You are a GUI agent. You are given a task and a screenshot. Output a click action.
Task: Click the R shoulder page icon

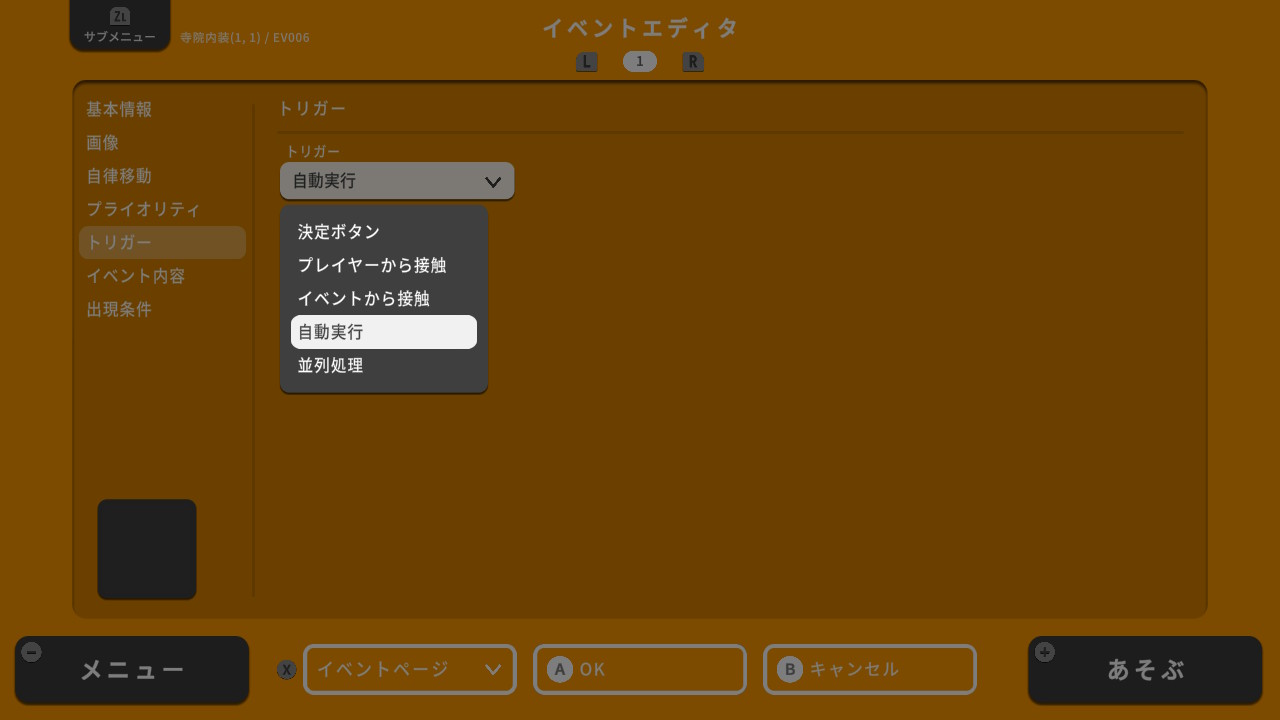pos(693,62)
